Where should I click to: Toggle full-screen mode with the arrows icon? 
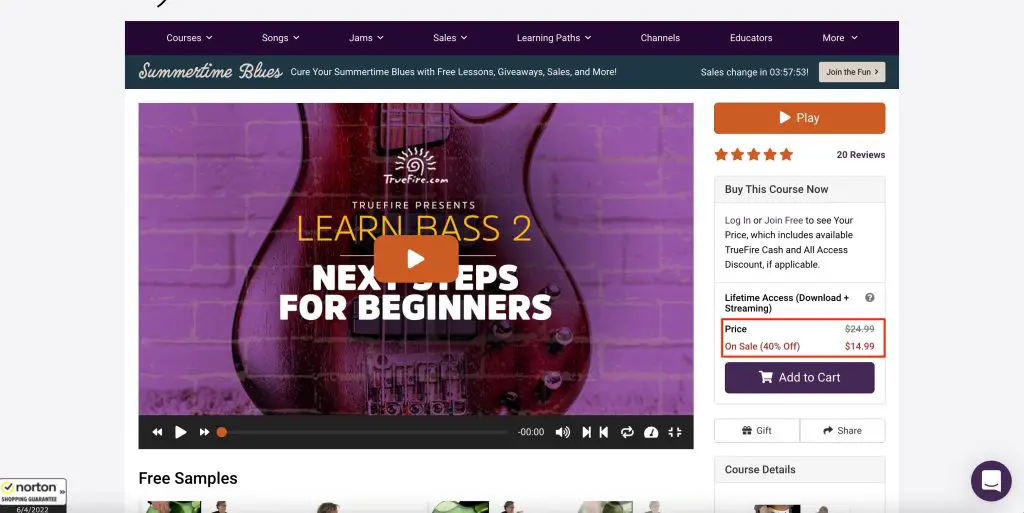pos(675,432)
